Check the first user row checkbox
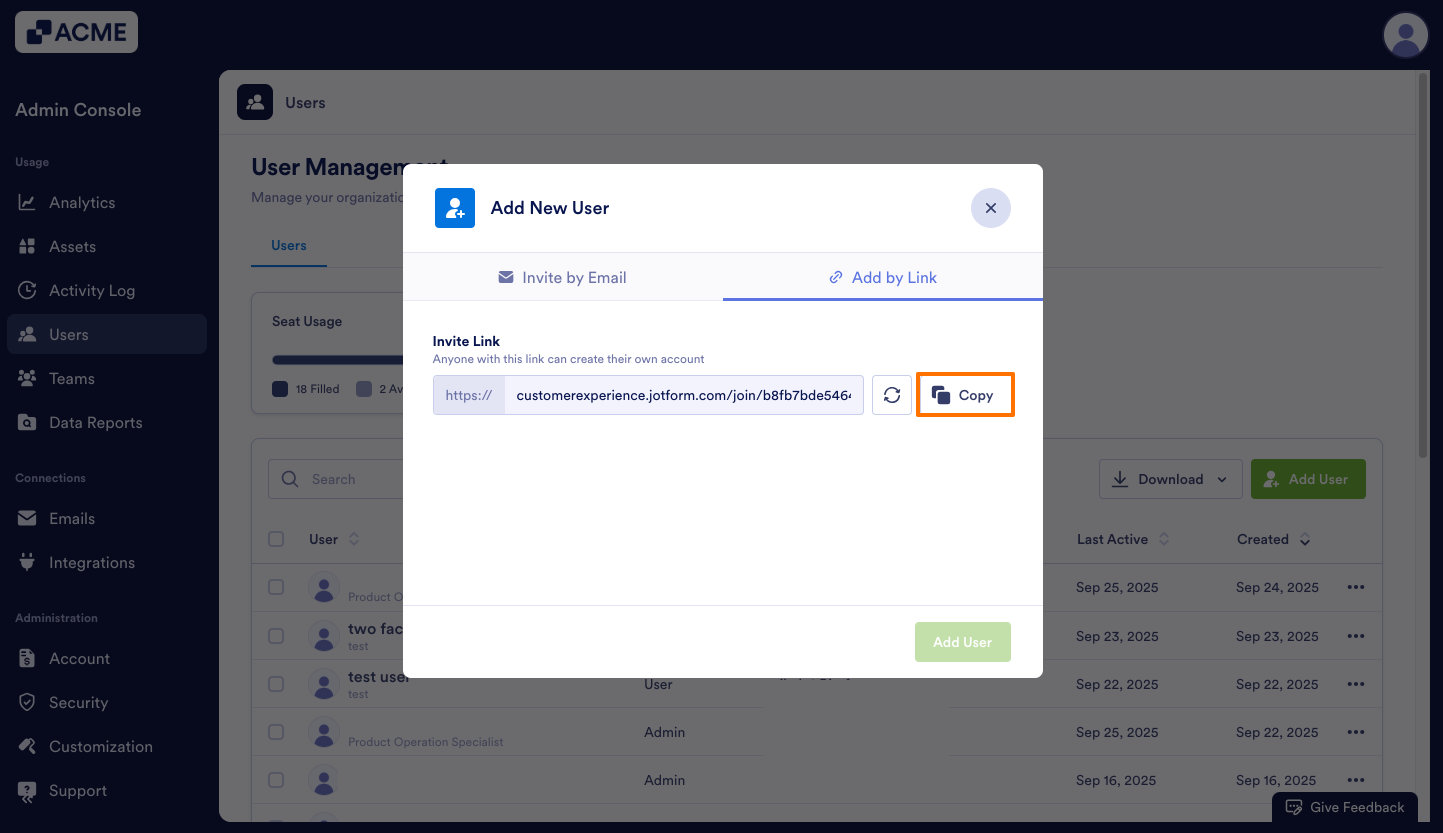Screen dimensions: 1443x833 [276, 588]
